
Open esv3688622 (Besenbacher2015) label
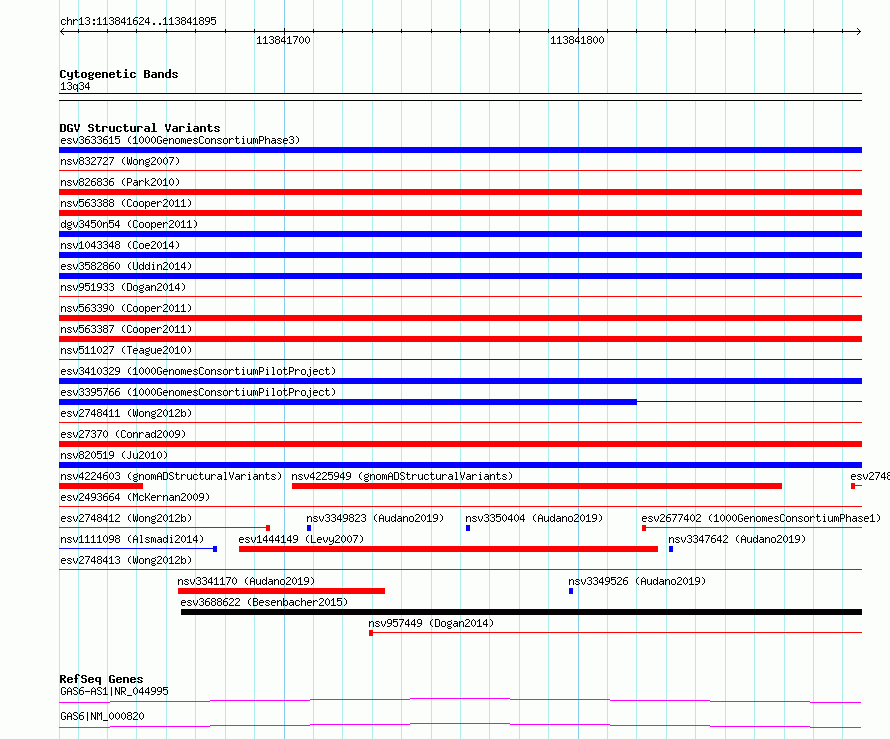coord(265,602)
